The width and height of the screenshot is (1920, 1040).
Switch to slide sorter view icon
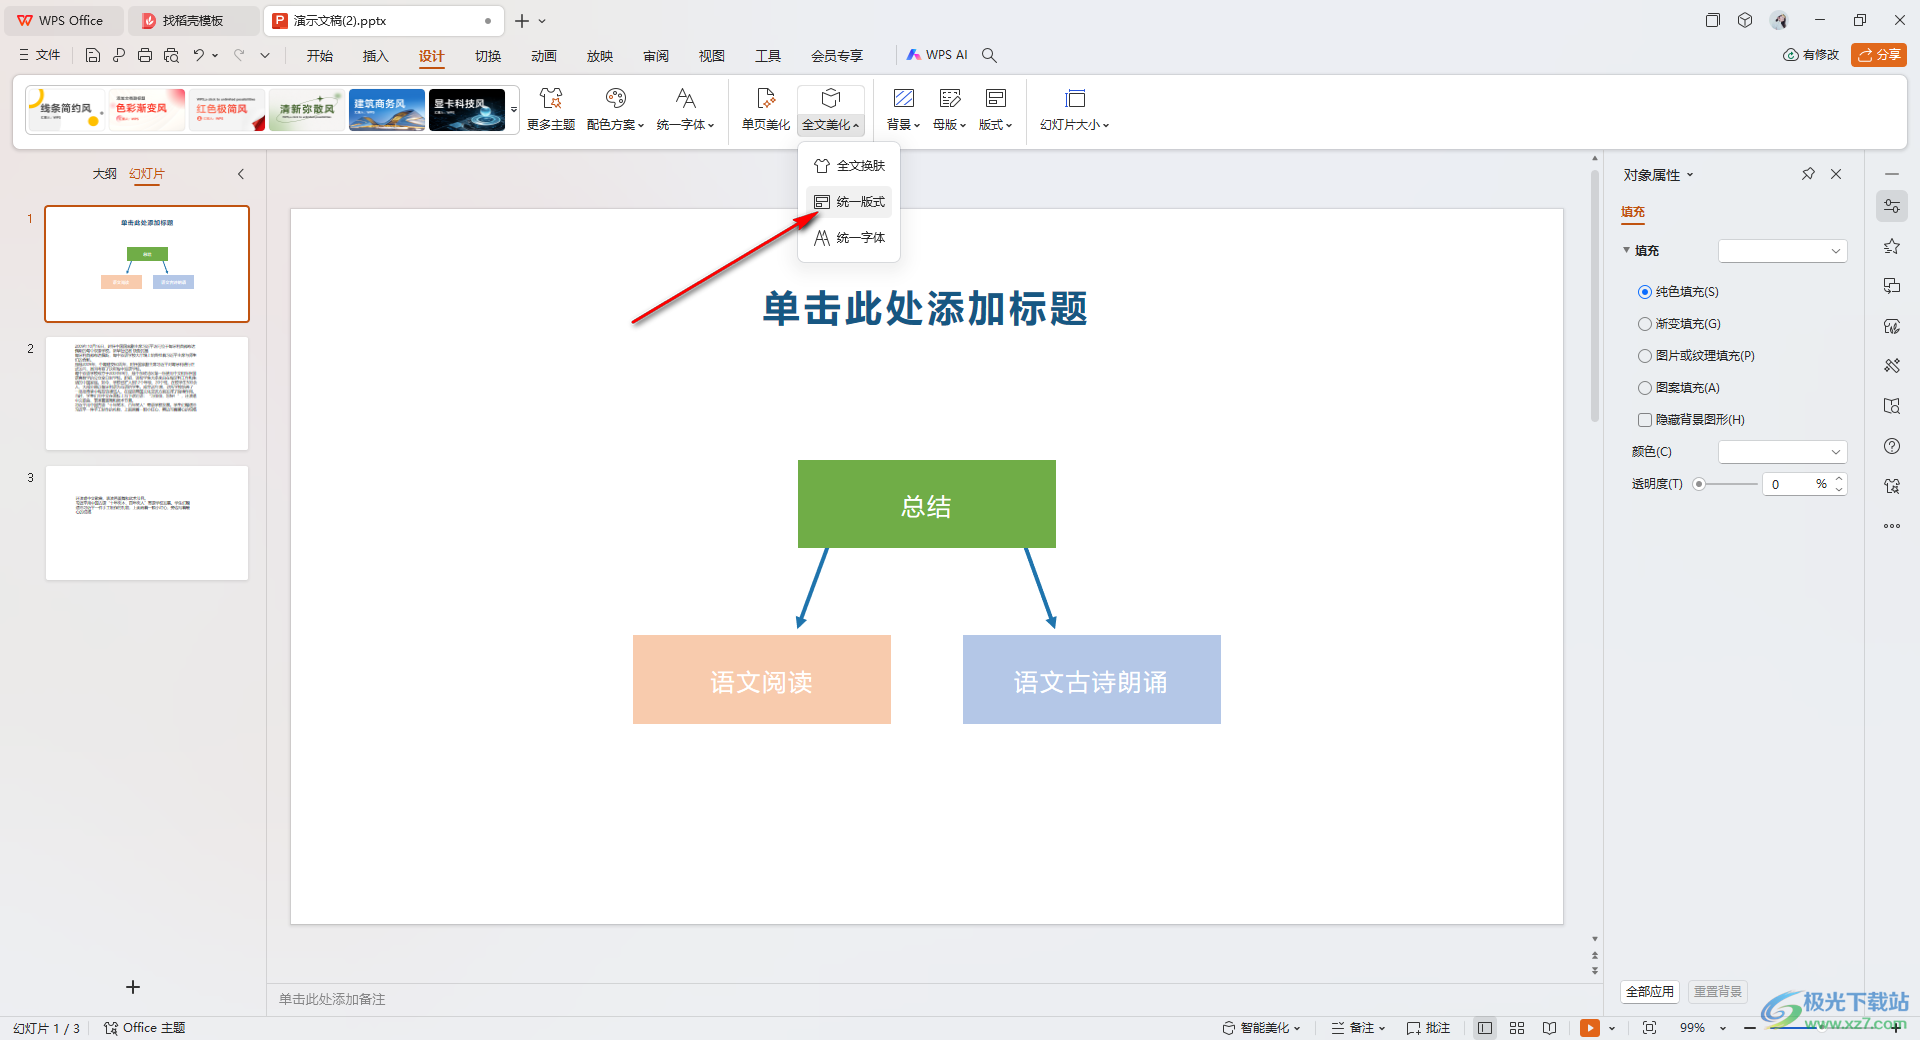(1517, 1028)
